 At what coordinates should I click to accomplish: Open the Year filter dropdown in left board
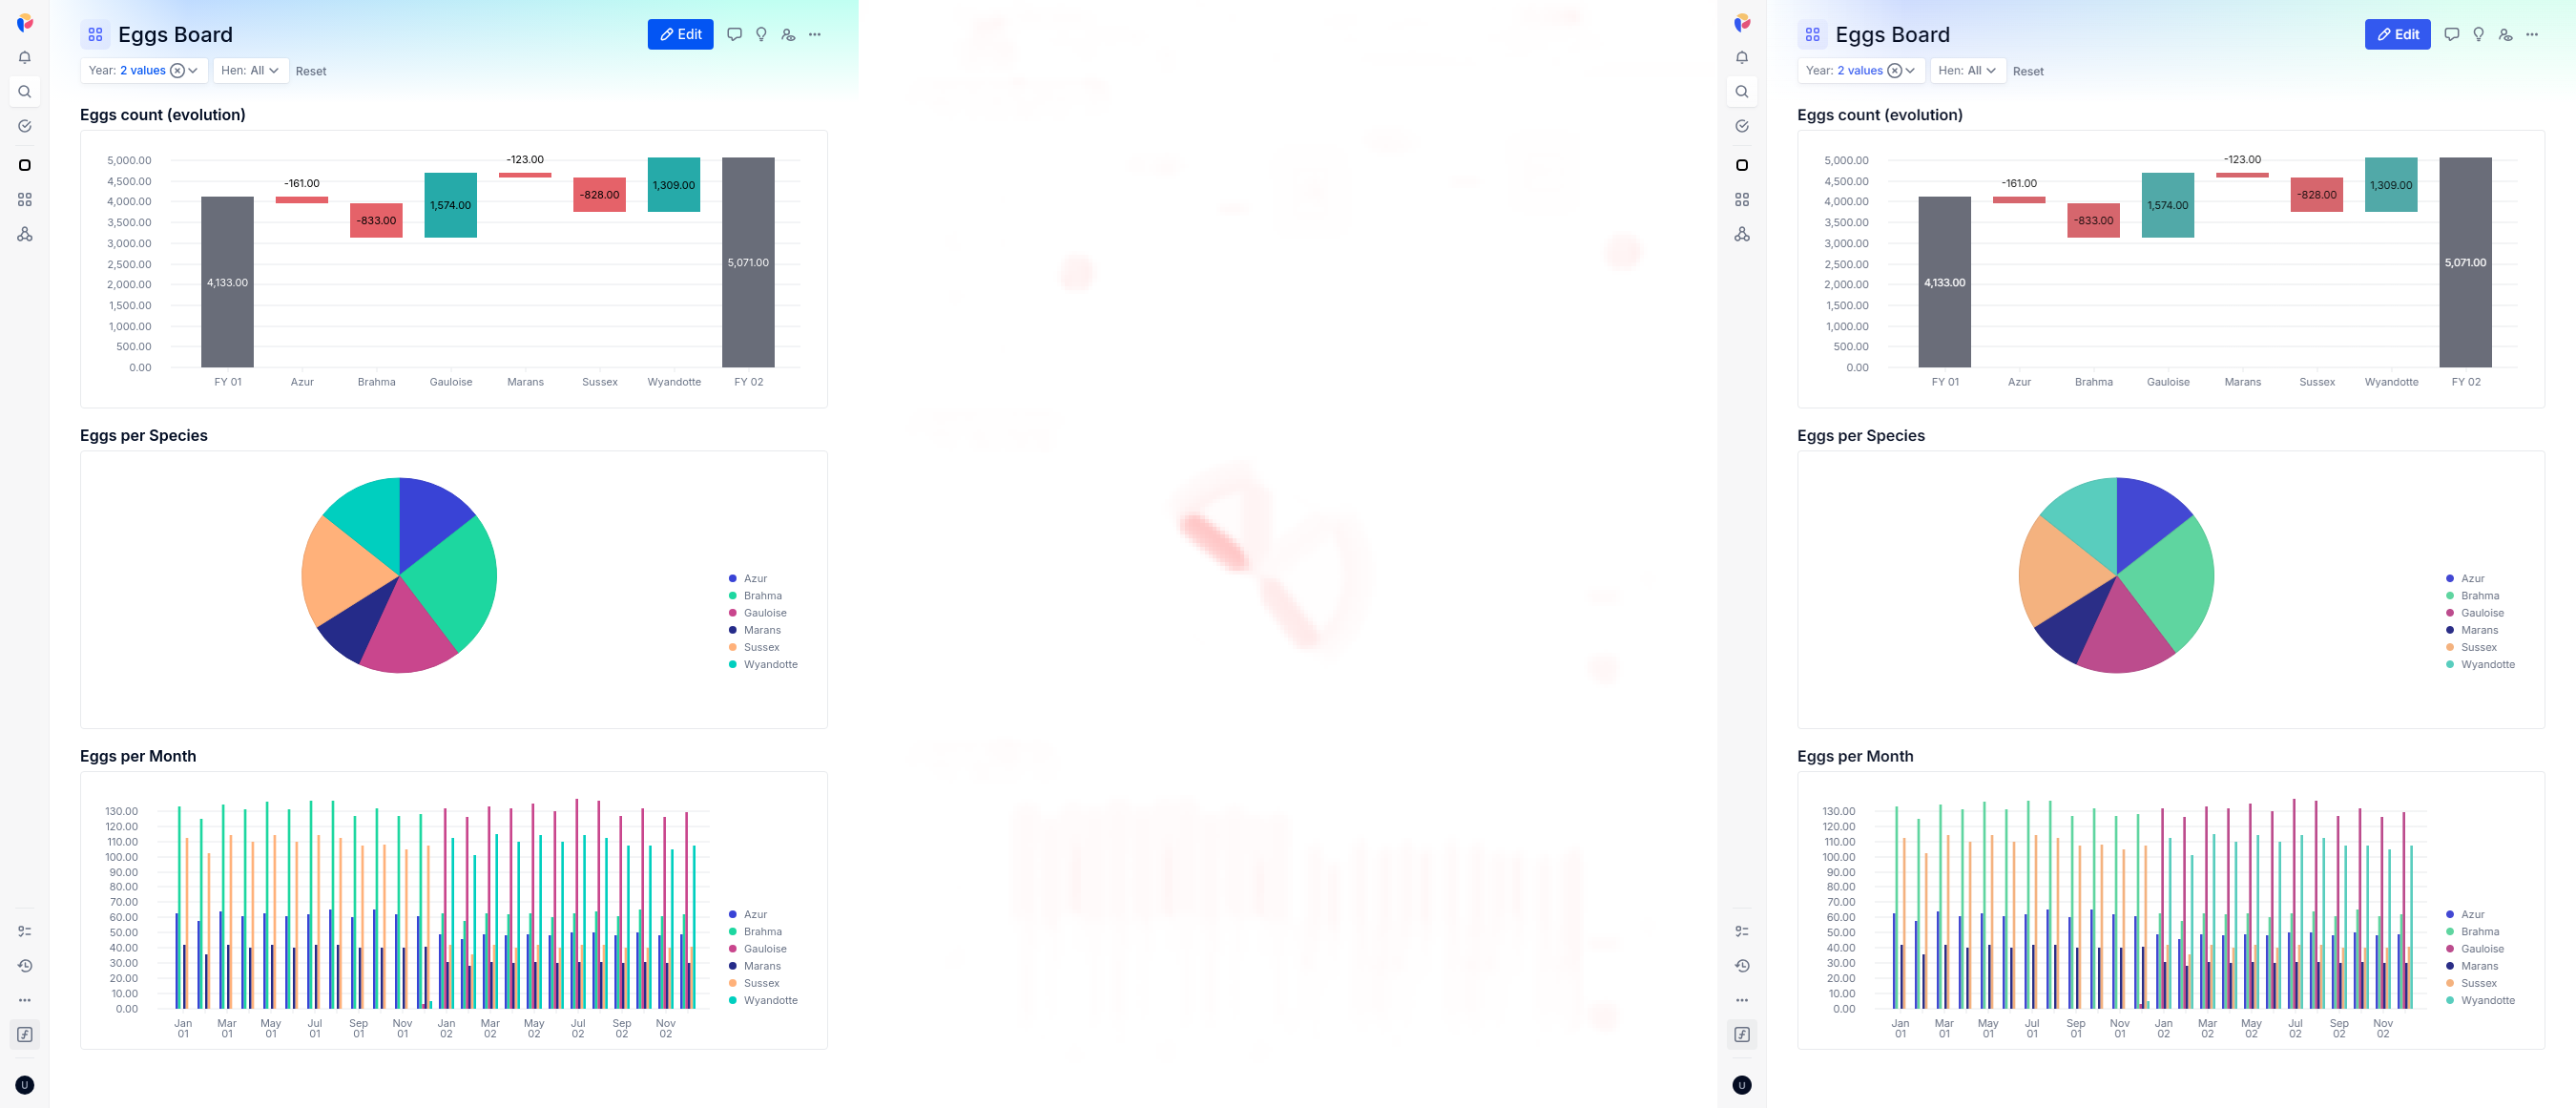coord(144,70)
